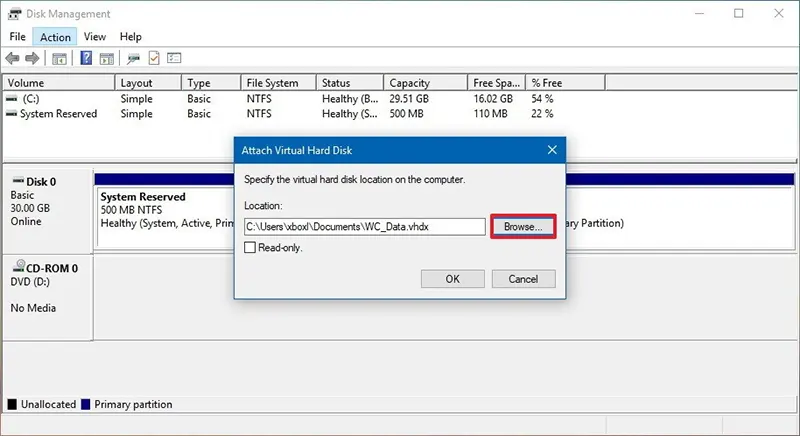Open Help via blue question mark icon

pyautogui.click(x=86, y=58)
